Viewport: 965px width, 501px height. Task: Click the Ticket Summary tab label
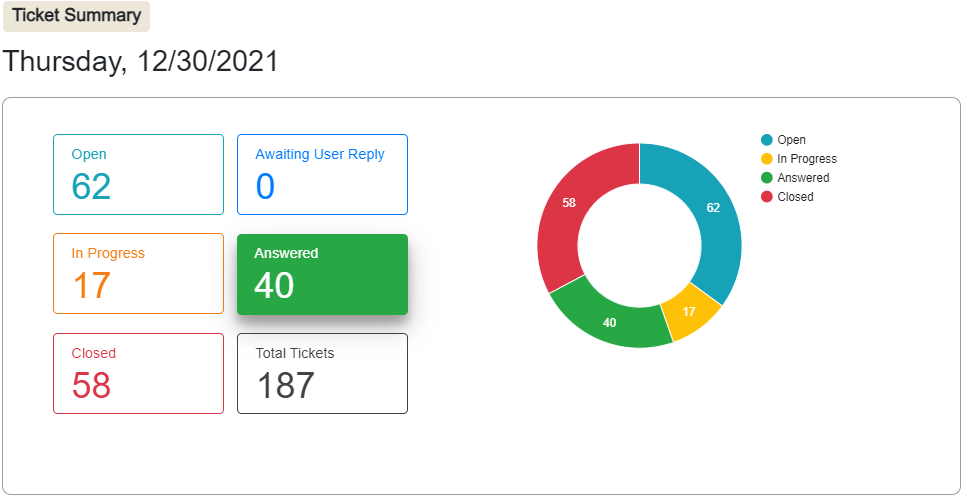pos(77,16)
